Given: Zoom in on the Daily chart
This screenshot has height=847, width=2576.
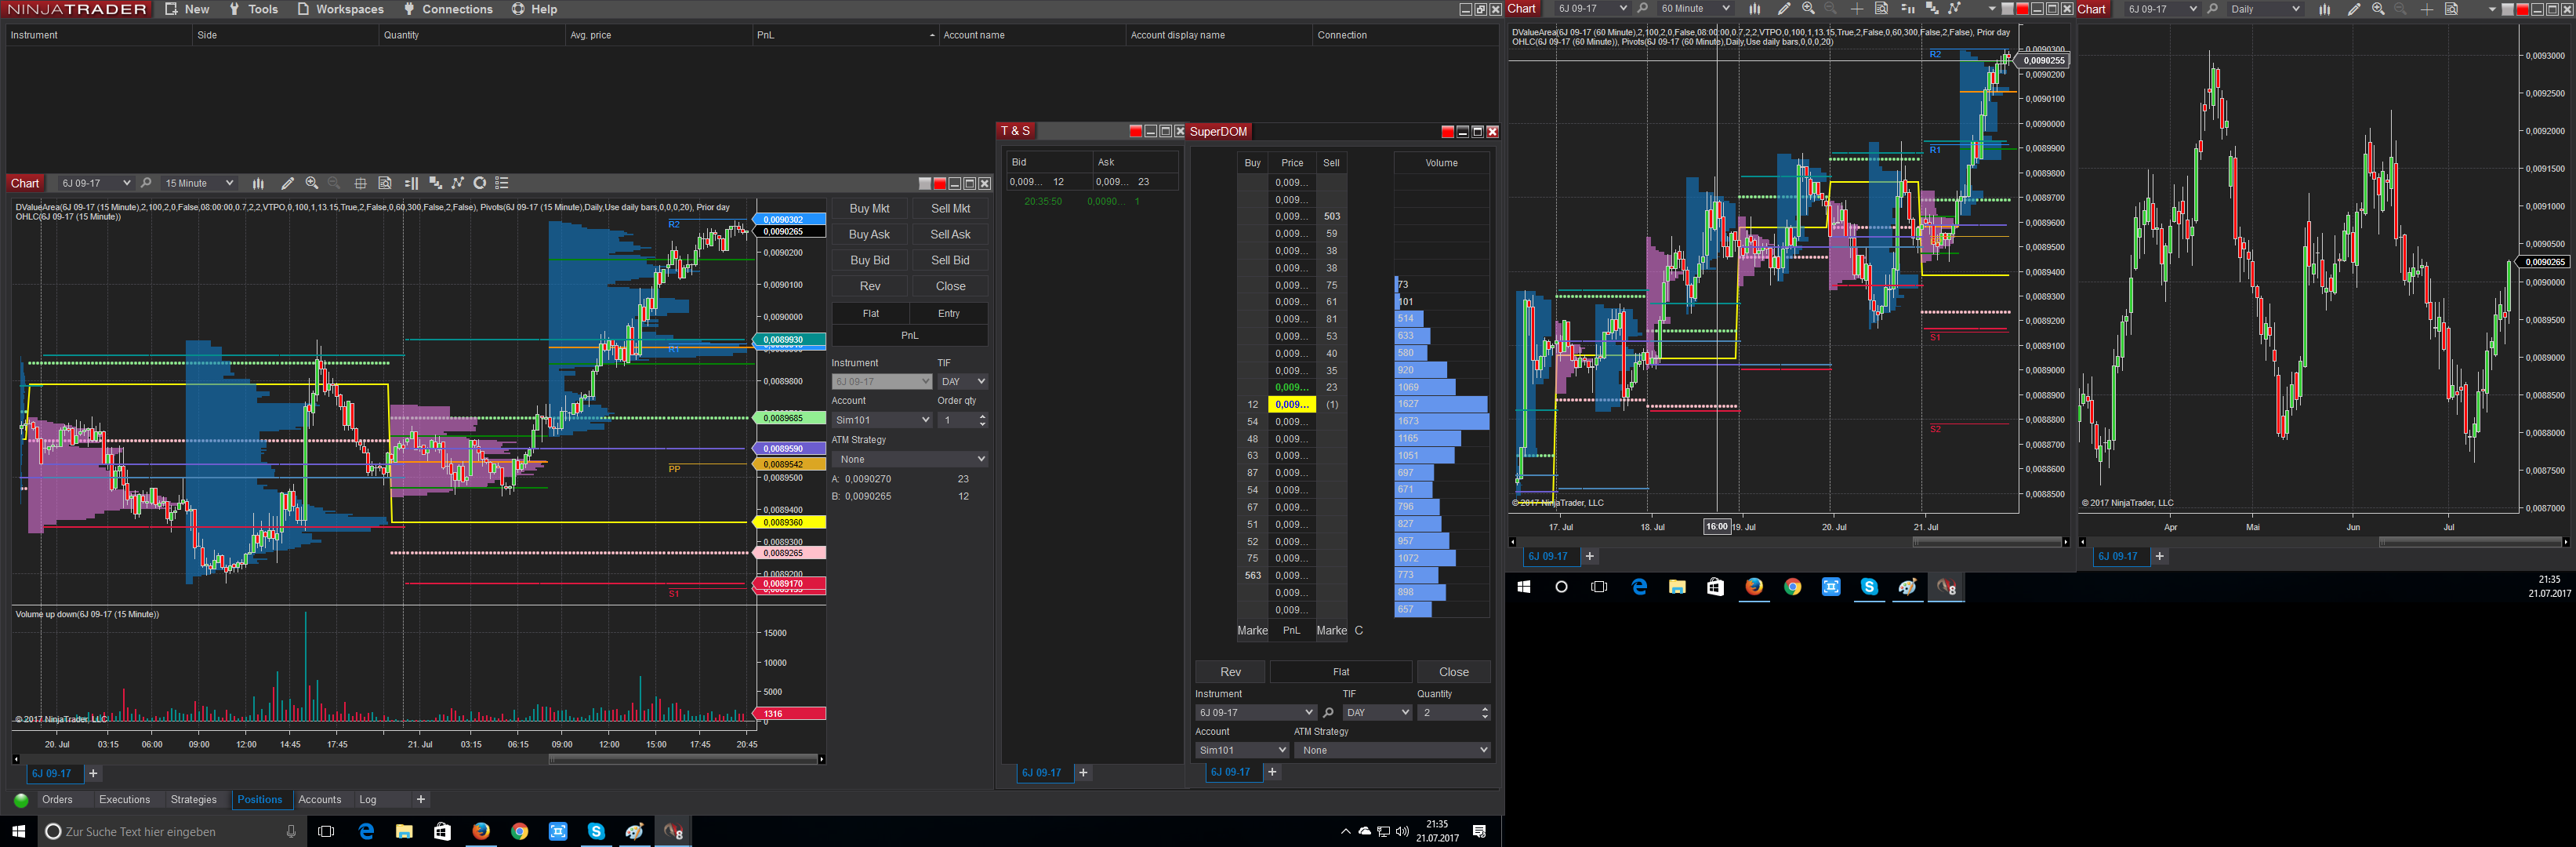Looking at the screenshot, I should 2378,9.
